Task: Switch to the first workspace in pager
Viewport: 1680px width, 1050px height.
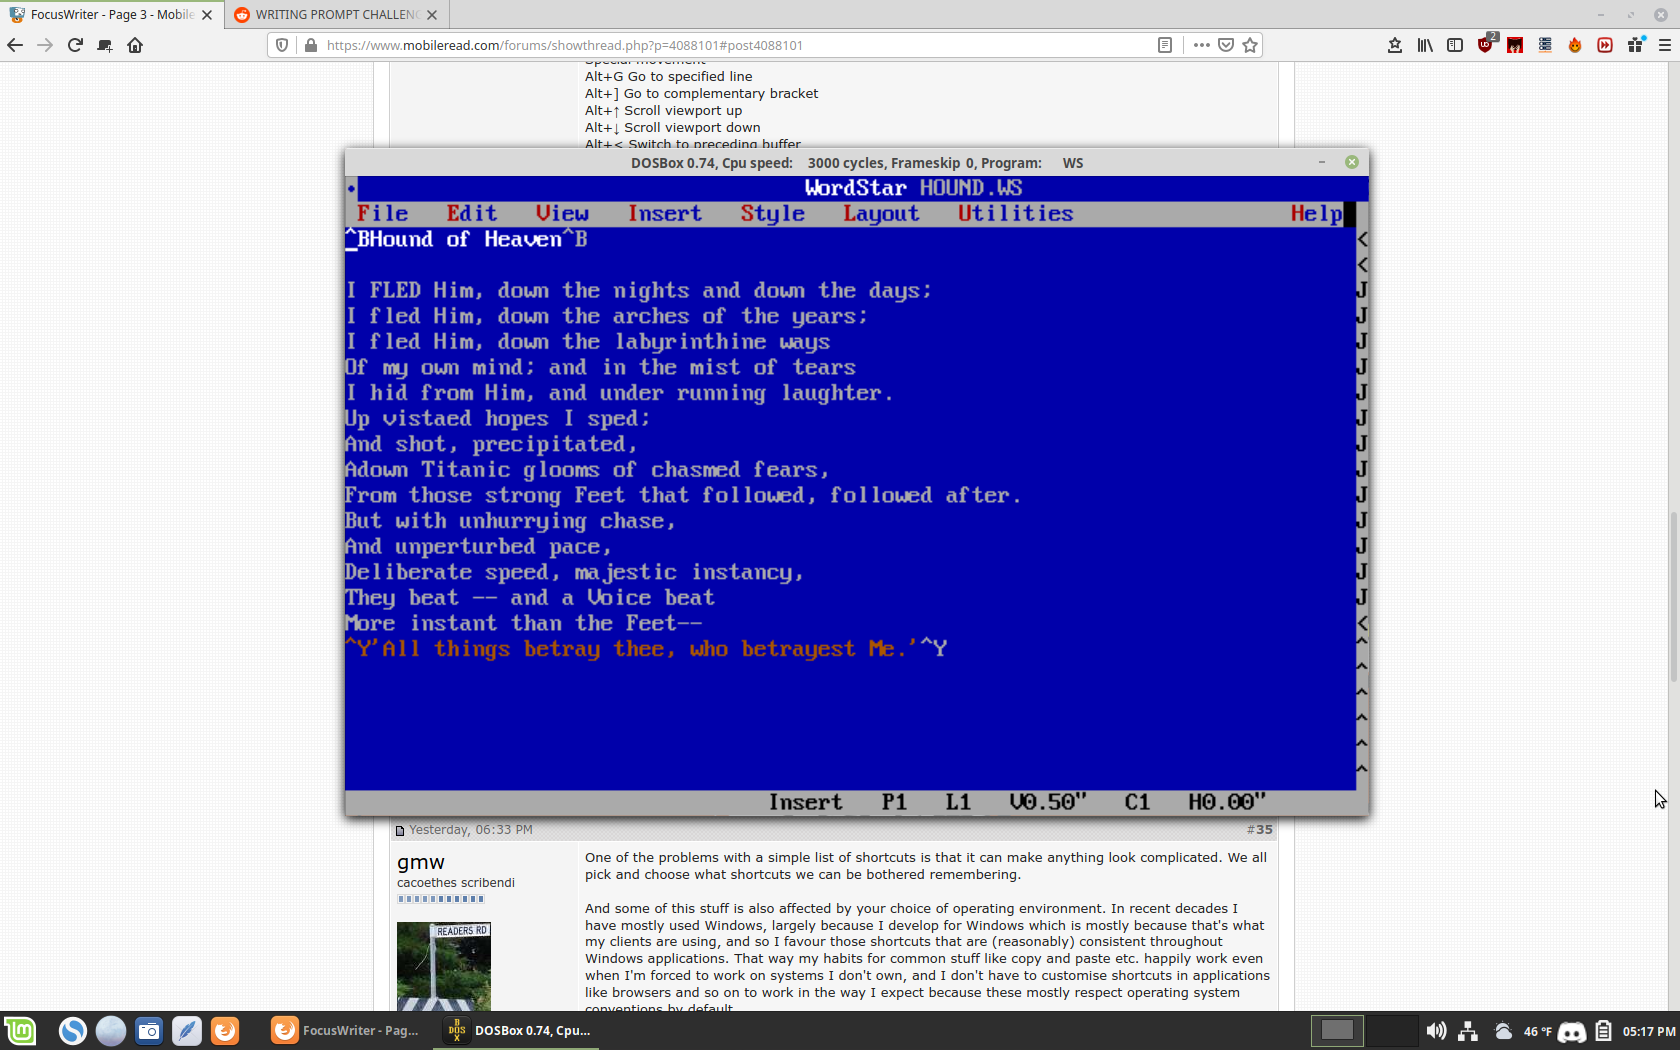Action: click(x=1337, y=1030)
